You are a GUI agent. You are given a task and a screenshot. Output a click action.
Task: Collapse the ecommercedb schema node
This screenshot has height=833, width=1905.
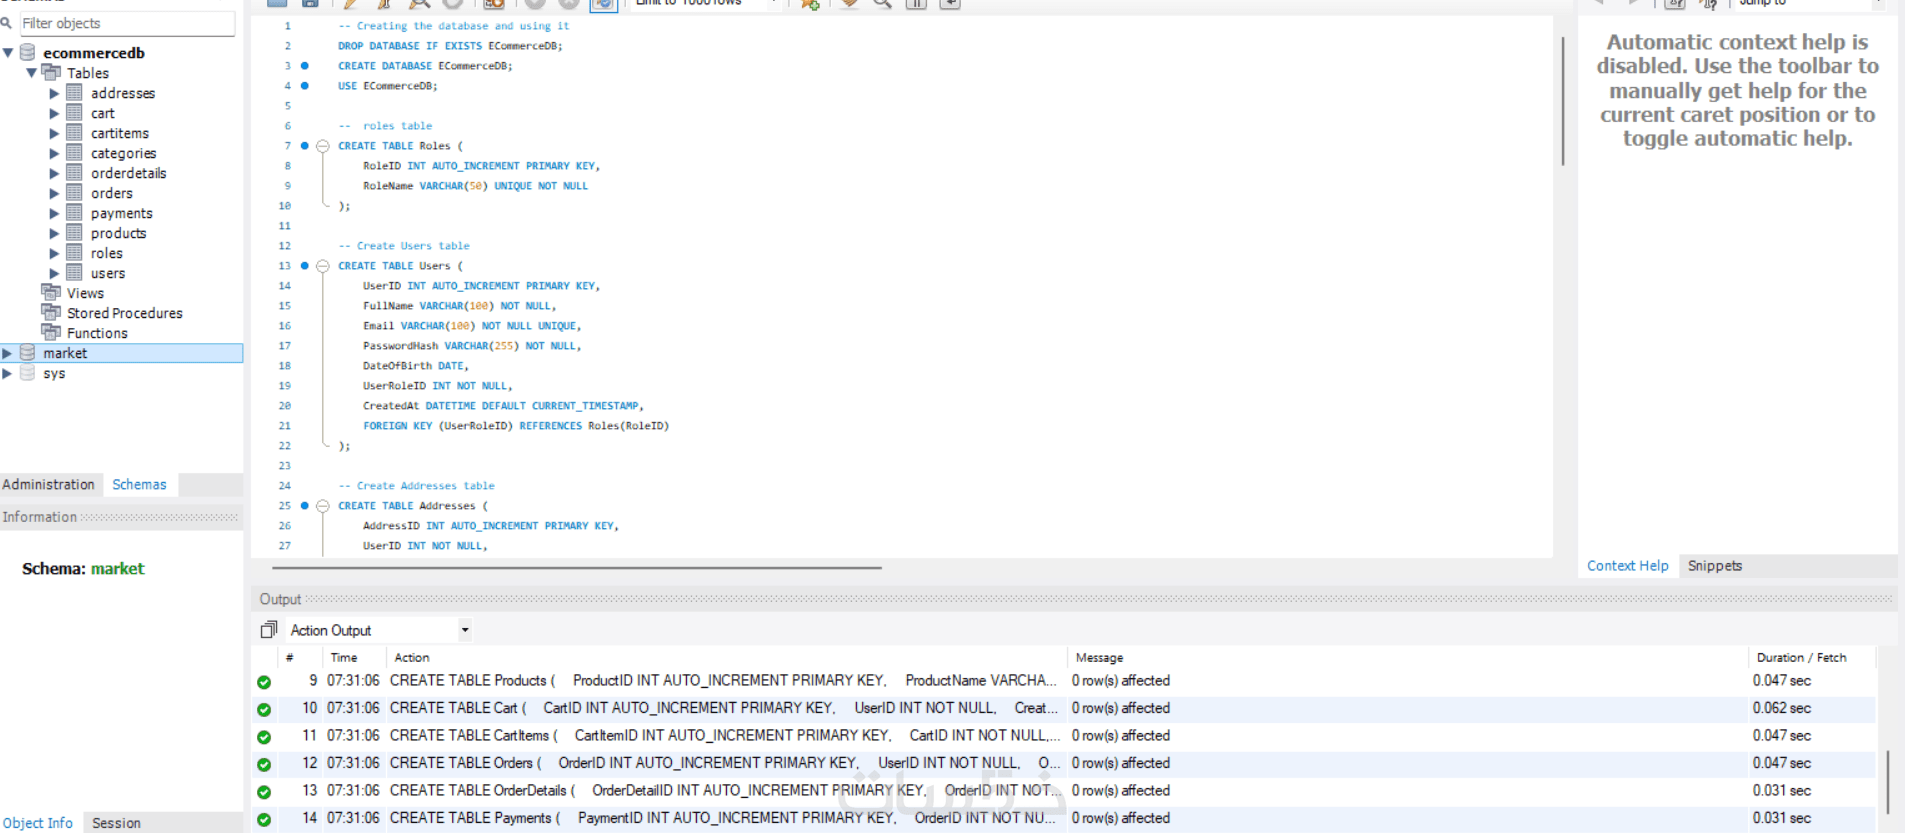pyautogui.click(x=8, y=53)
